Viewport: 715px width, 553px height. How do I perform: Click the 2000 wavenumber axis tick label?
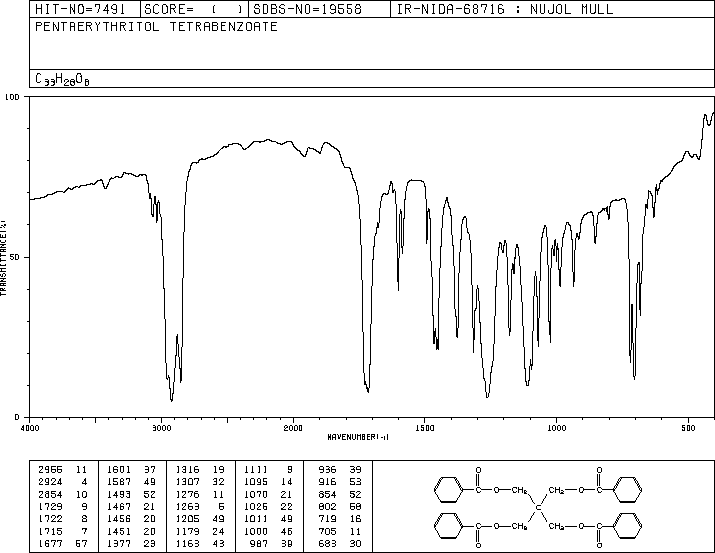point(293,428)
